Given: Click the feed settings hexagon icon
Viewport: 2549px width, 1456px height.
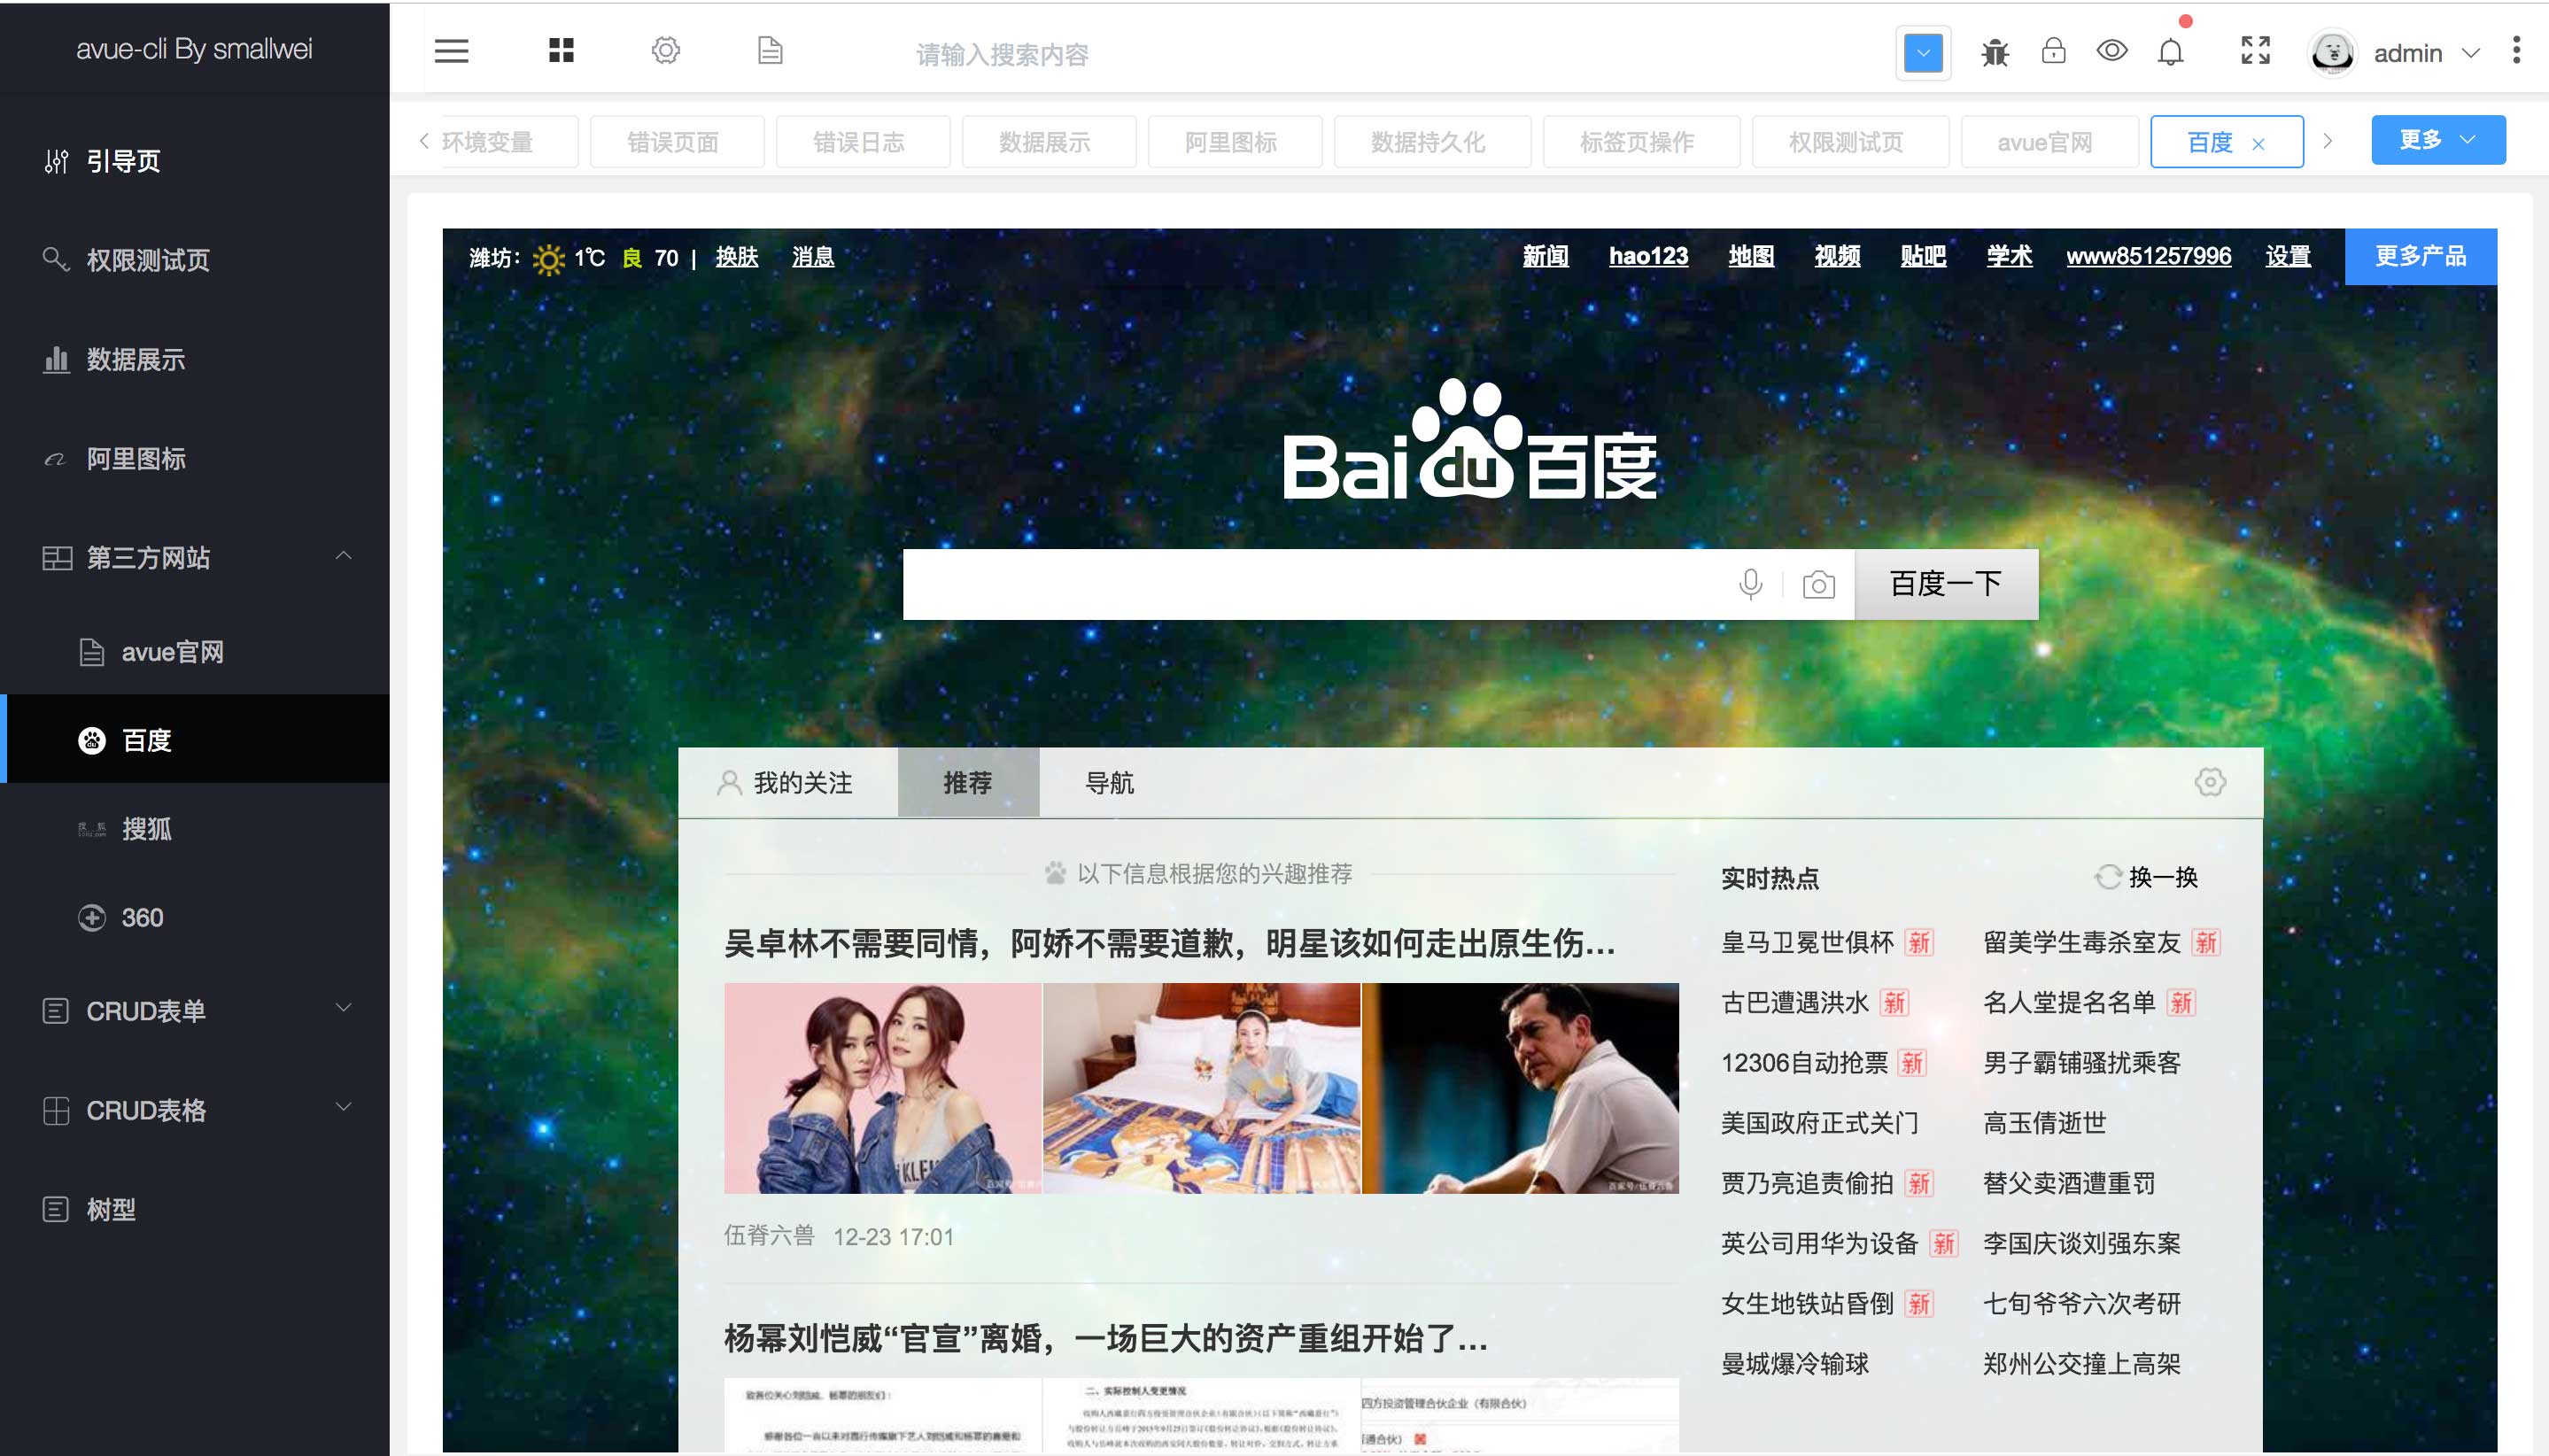Looking at the screenshot, I should click(2209, 782).
